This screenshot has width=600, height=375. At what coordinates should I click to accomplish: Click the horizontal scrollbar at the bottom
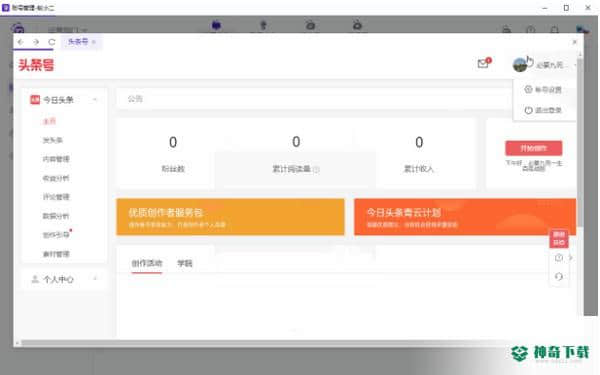coord(268,343)
